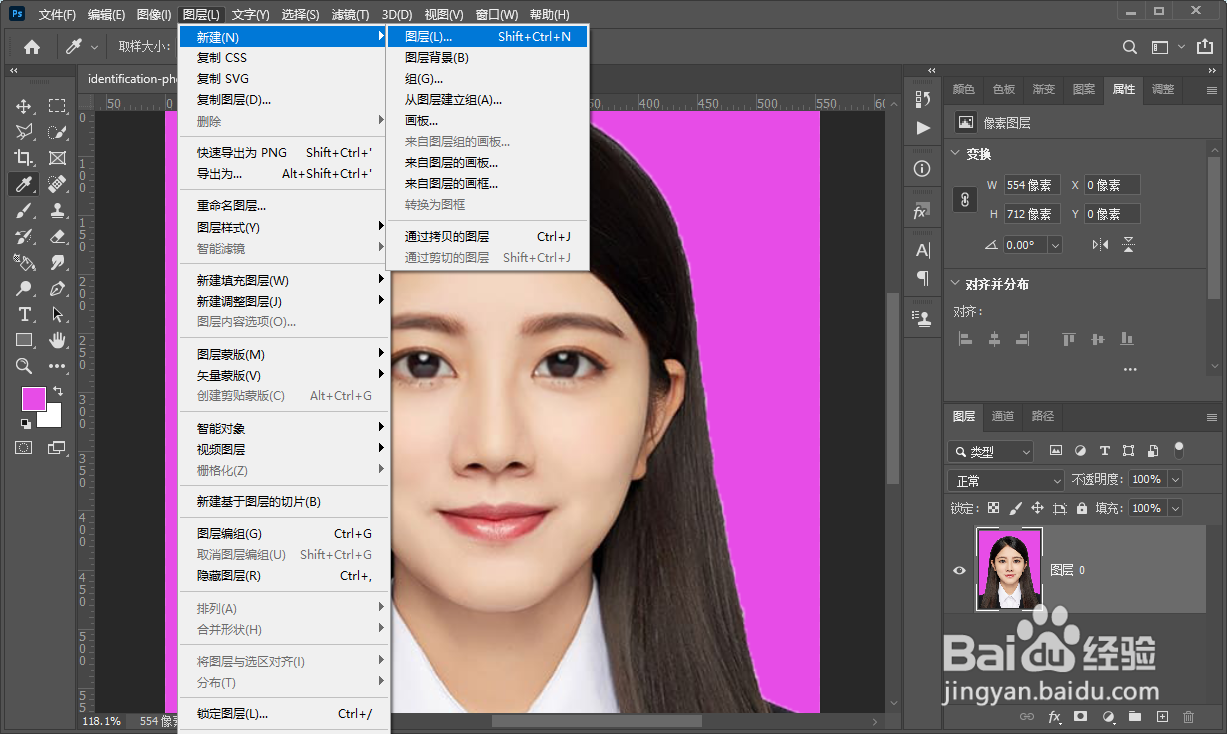Toggle lock transparent pixels checkerboard
This screenshot has width=1227, height=734.
(x=993, y=508)
